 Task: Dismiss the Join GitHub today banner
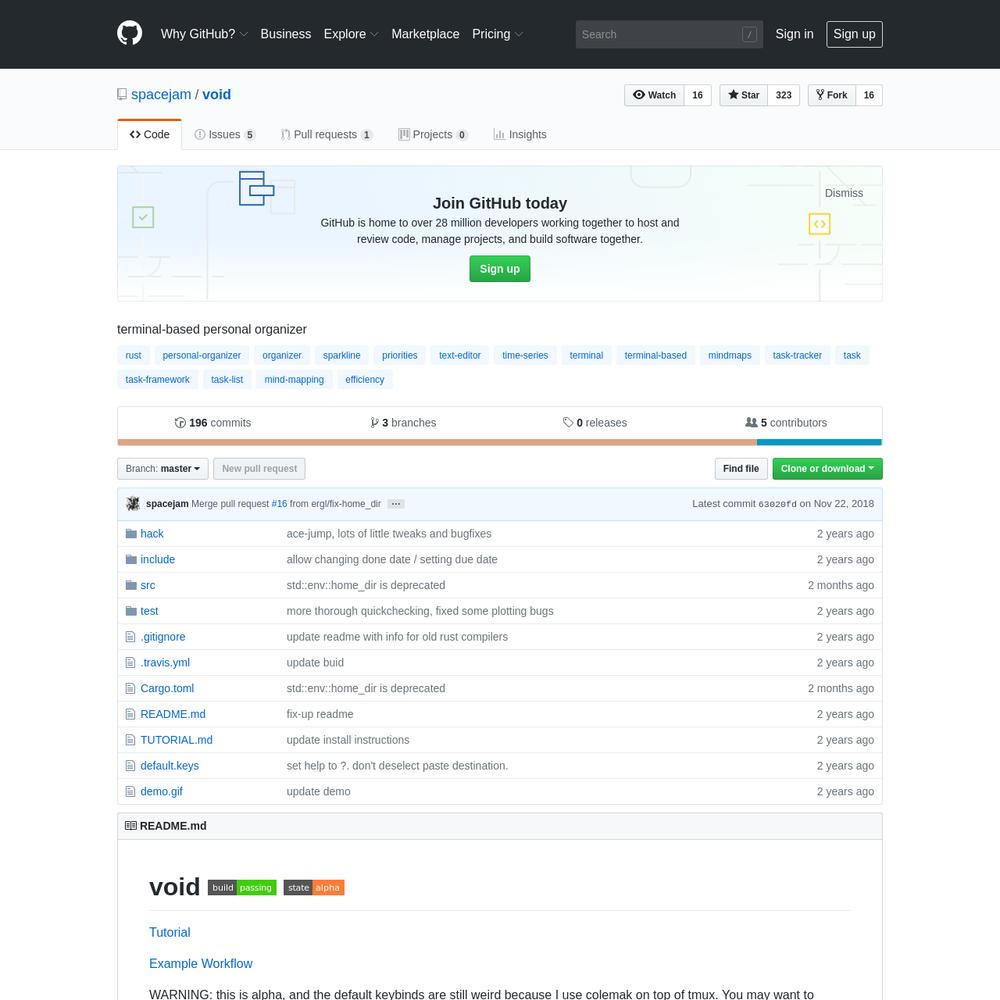click(x=844, y=193)
